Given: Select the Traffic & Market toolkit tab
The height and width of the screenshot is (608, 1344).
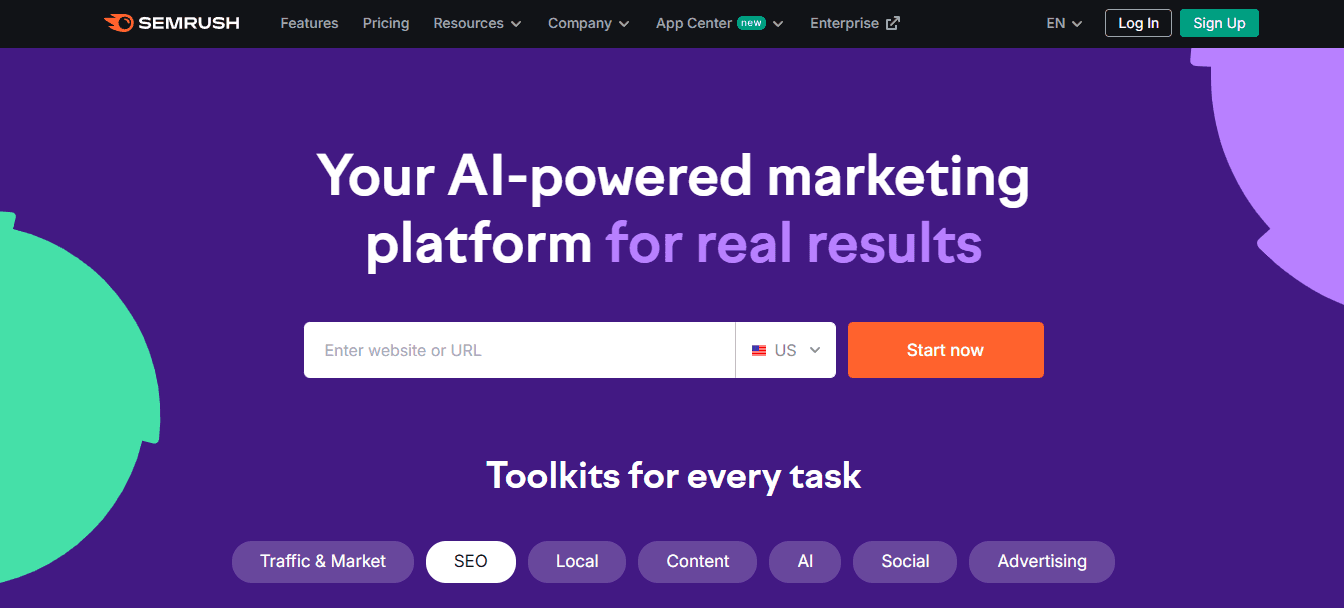Looking at the screenshot, I should (x=323, y=561).
